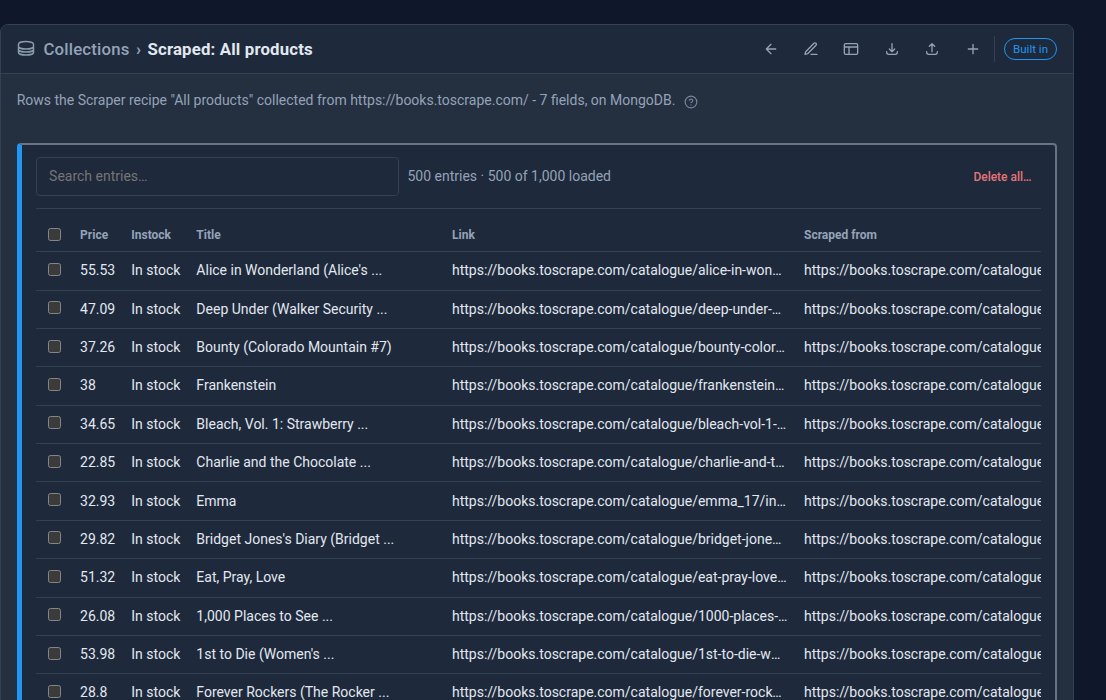The height and width of the screenshot is (700, 1106).
Task: Click the deep-under catalogue link
Action: click(x=616, y=309)
